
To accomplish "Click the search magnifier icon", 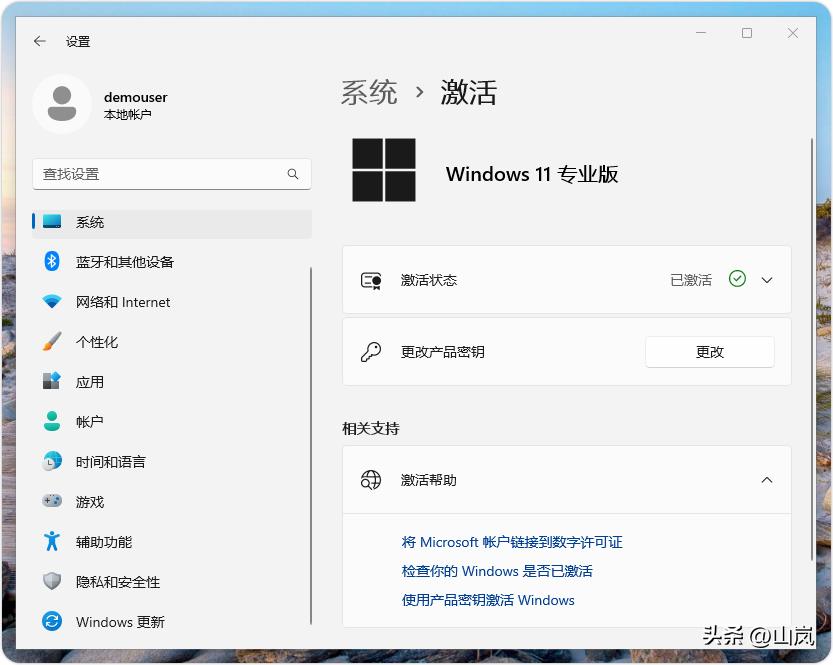I will click(x=293, y=174).
